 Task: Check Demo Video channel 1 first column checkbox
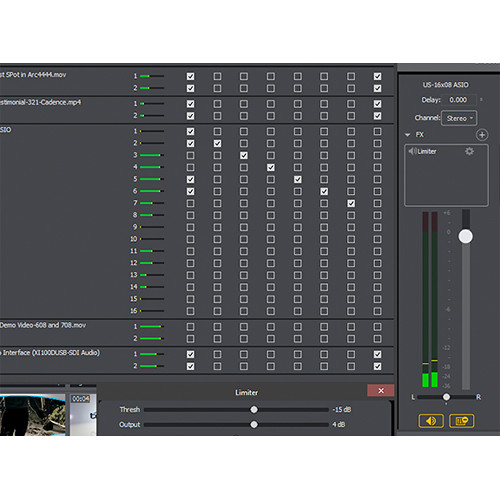(x=190, y=327)
